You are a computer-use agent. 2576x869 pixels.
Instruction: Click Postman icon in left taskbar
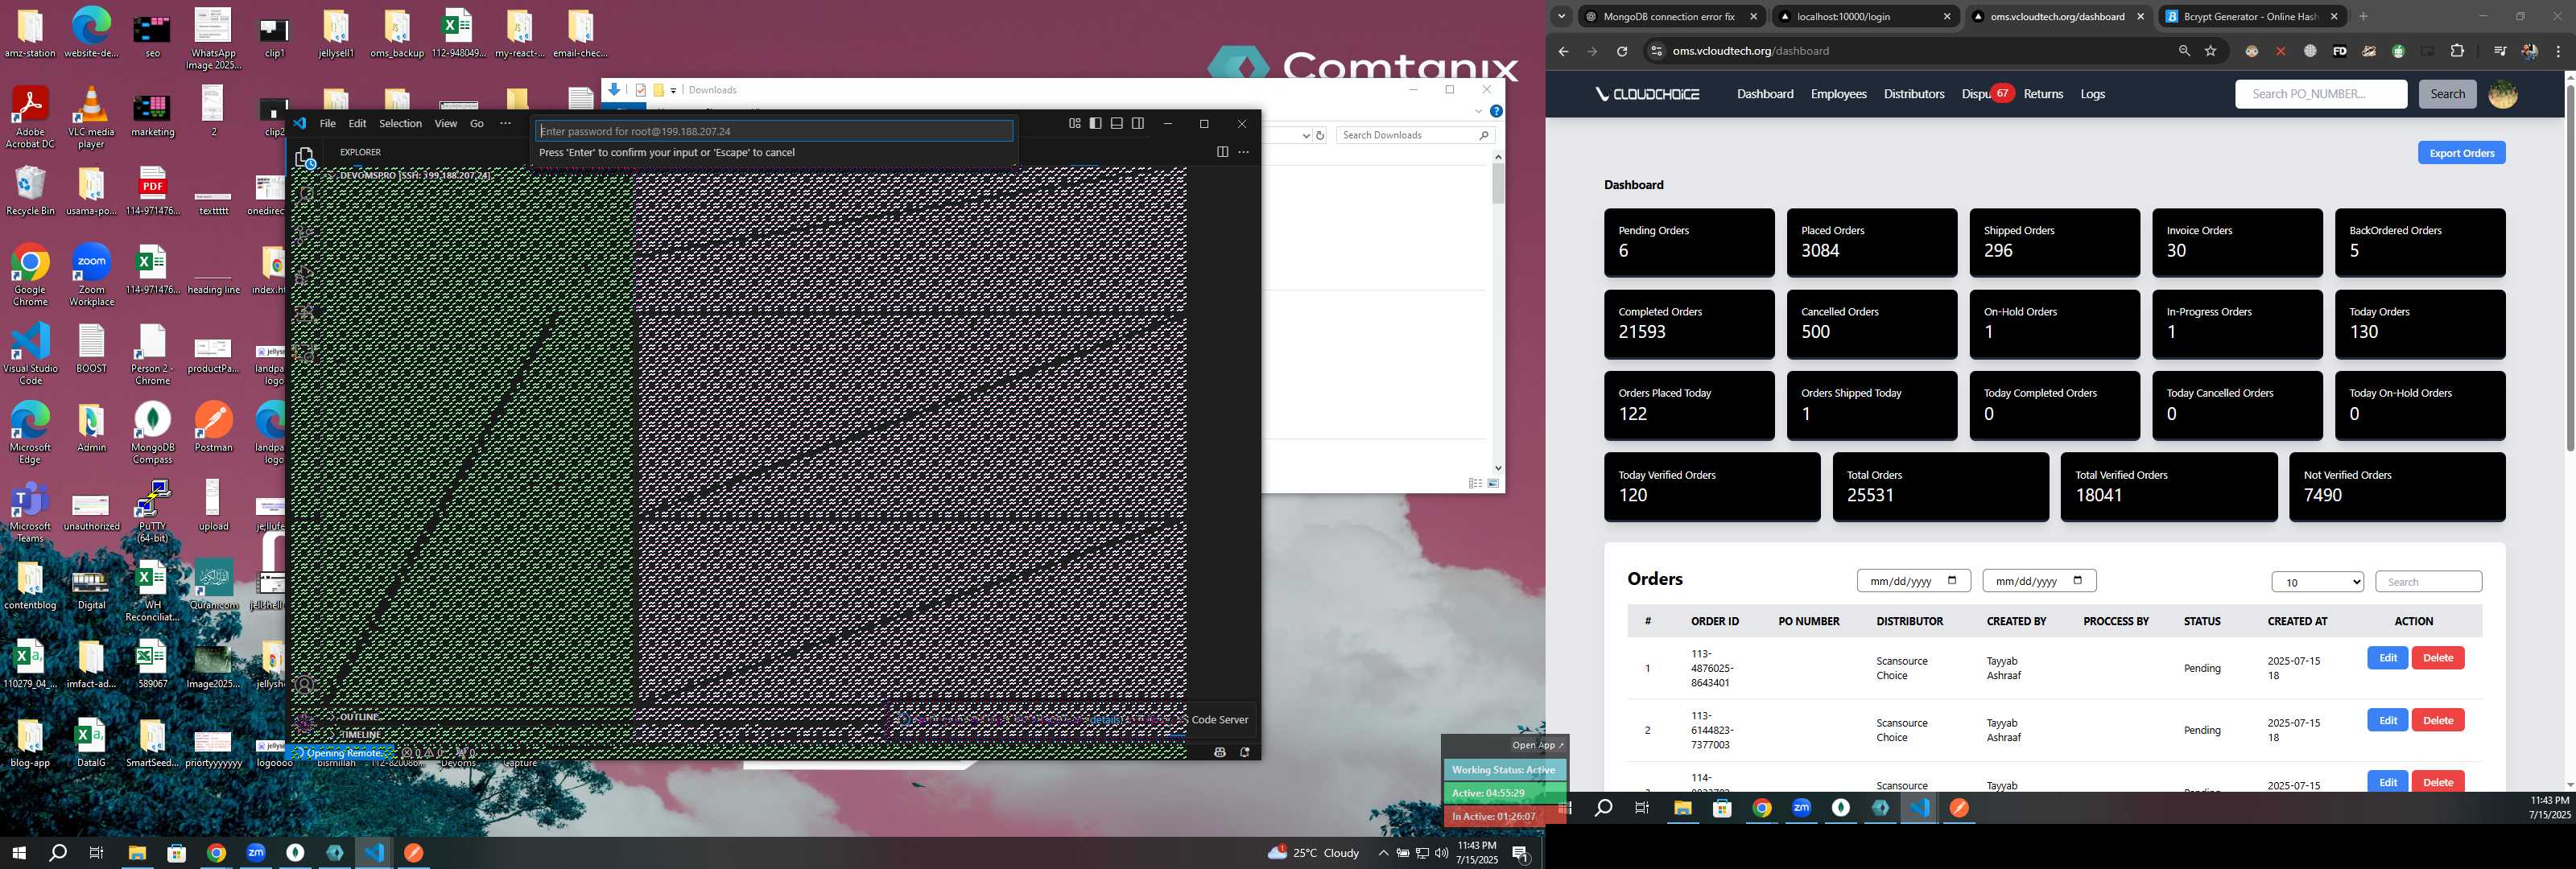[x=413, y=853]
